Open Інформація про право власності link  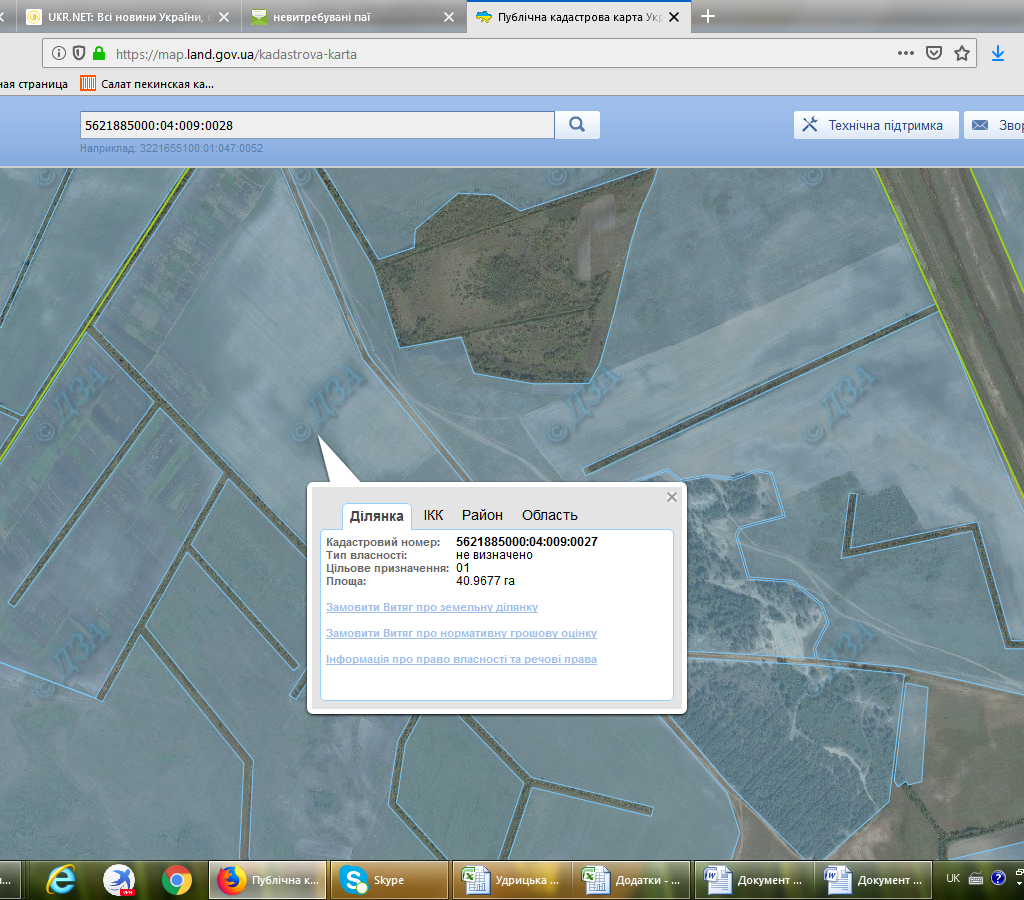pyautogui.click(x=461, y=659)
